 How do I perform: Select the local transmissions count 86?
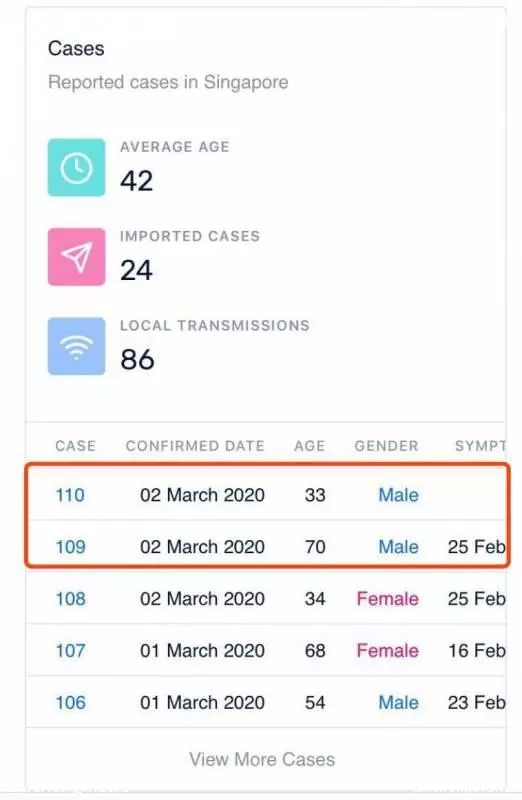click(137, 360)
